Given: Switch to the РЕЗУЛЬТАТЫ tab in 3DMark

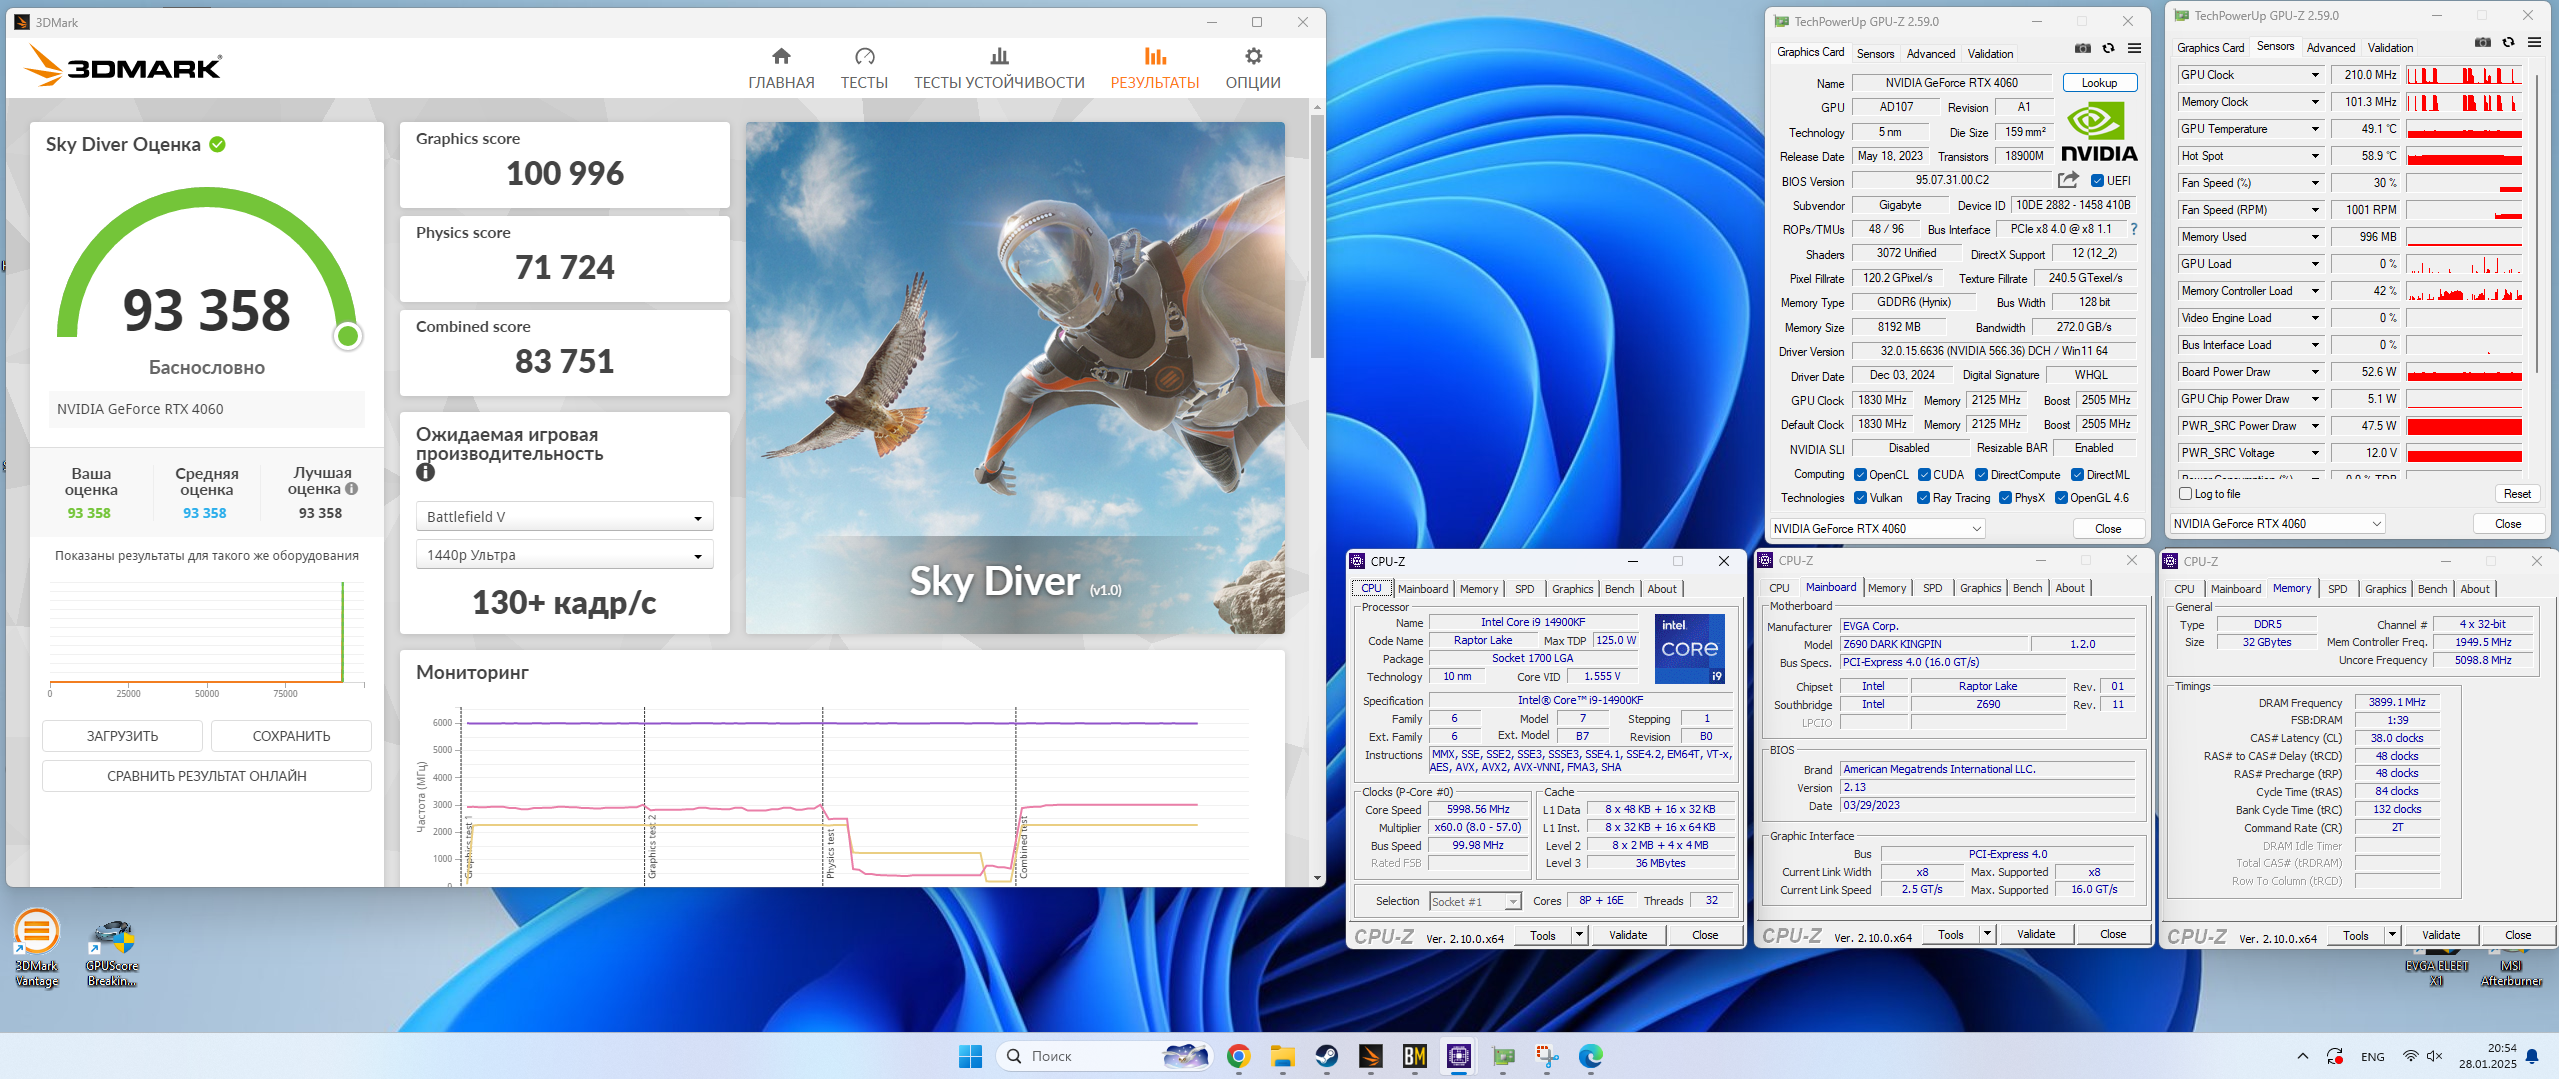Looking at the screenshot, I should pos(1154,68).
